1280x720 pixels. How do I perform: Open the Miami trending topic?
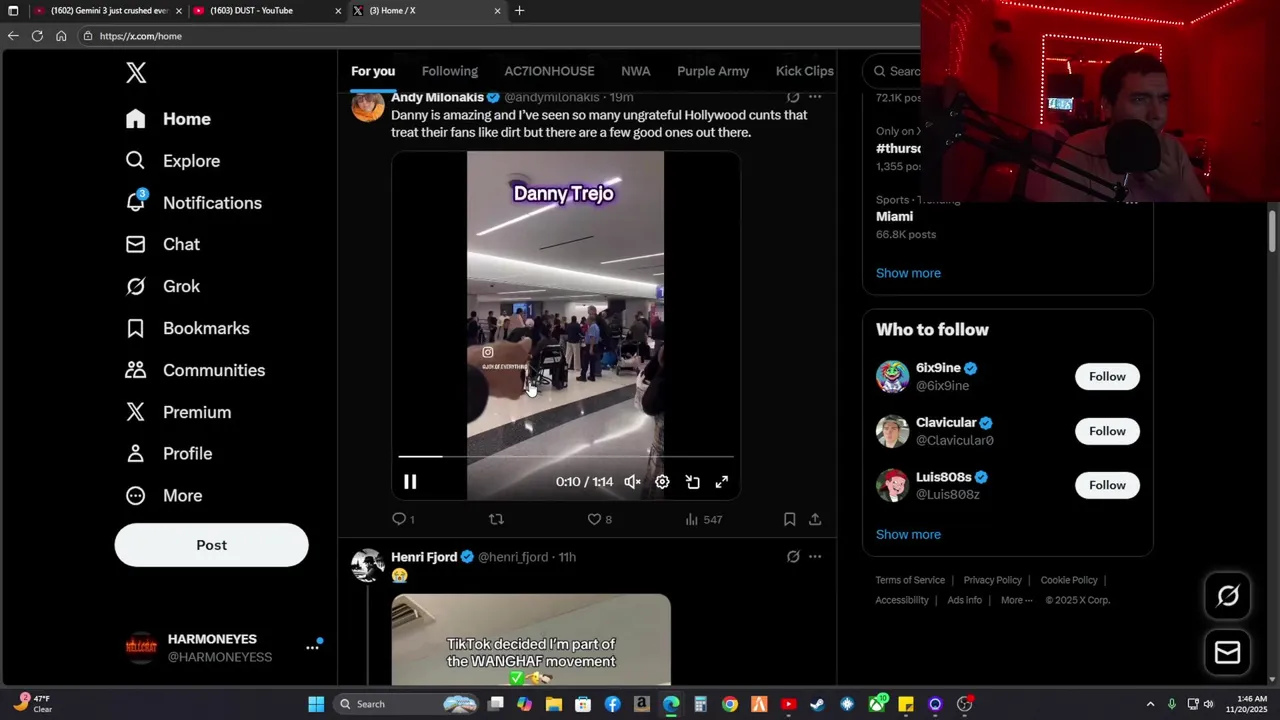coord(894,216)
